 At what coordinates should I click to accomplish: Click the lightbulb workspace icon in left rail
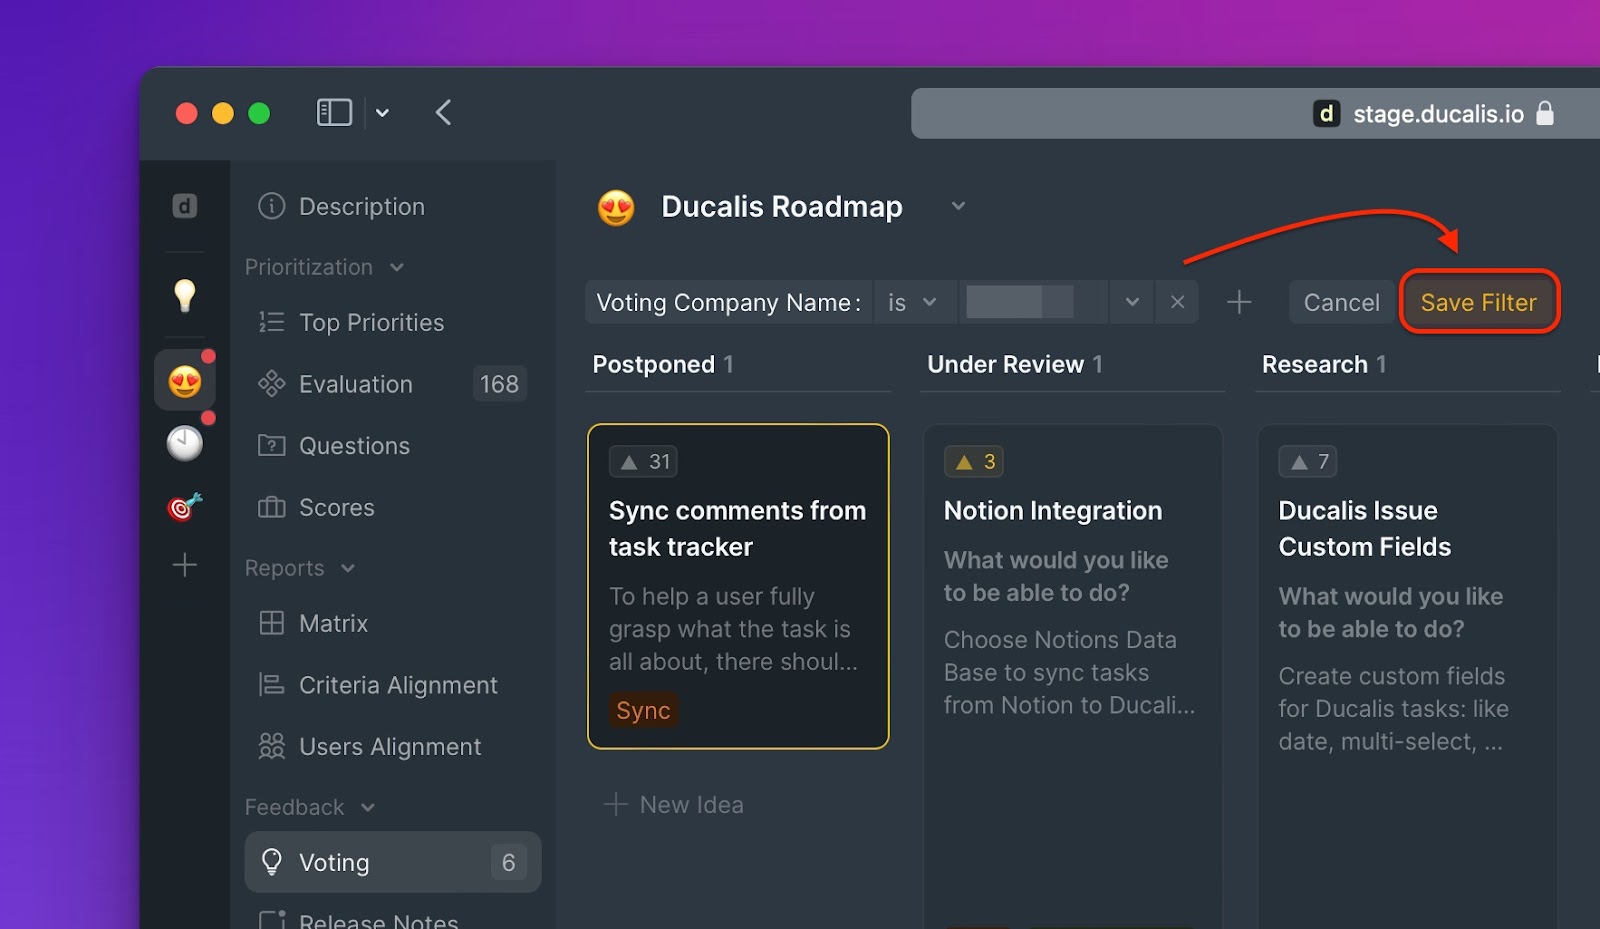coord(185,295)
